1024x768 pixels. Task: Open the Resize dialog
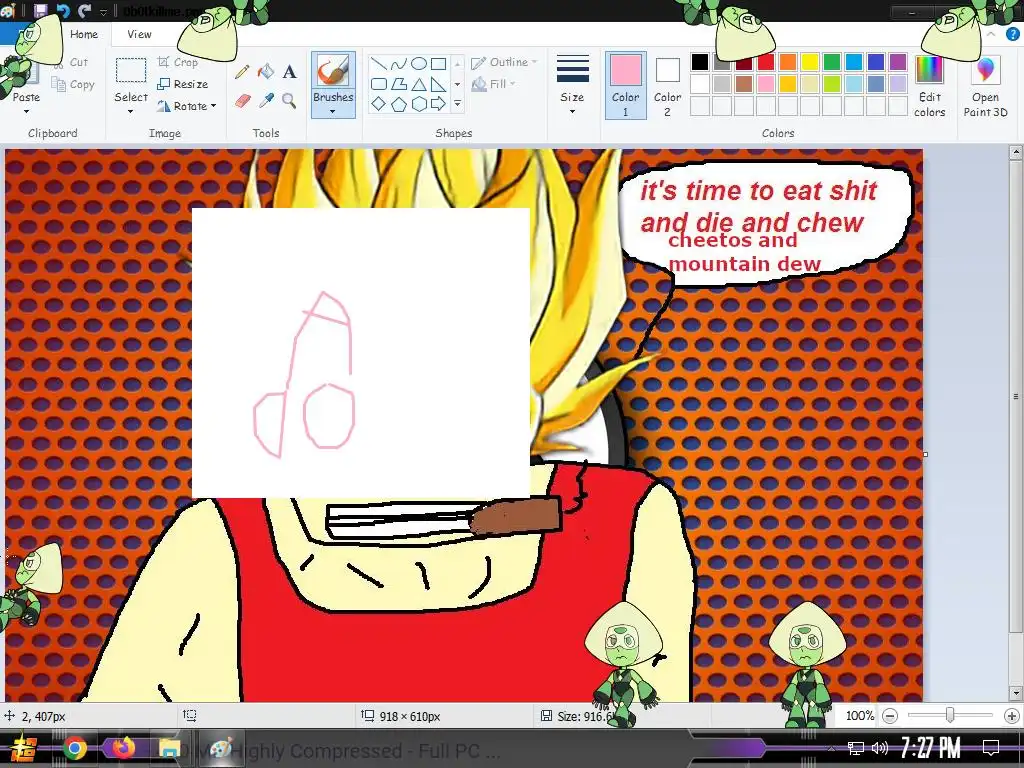click(x=182, y=84)
